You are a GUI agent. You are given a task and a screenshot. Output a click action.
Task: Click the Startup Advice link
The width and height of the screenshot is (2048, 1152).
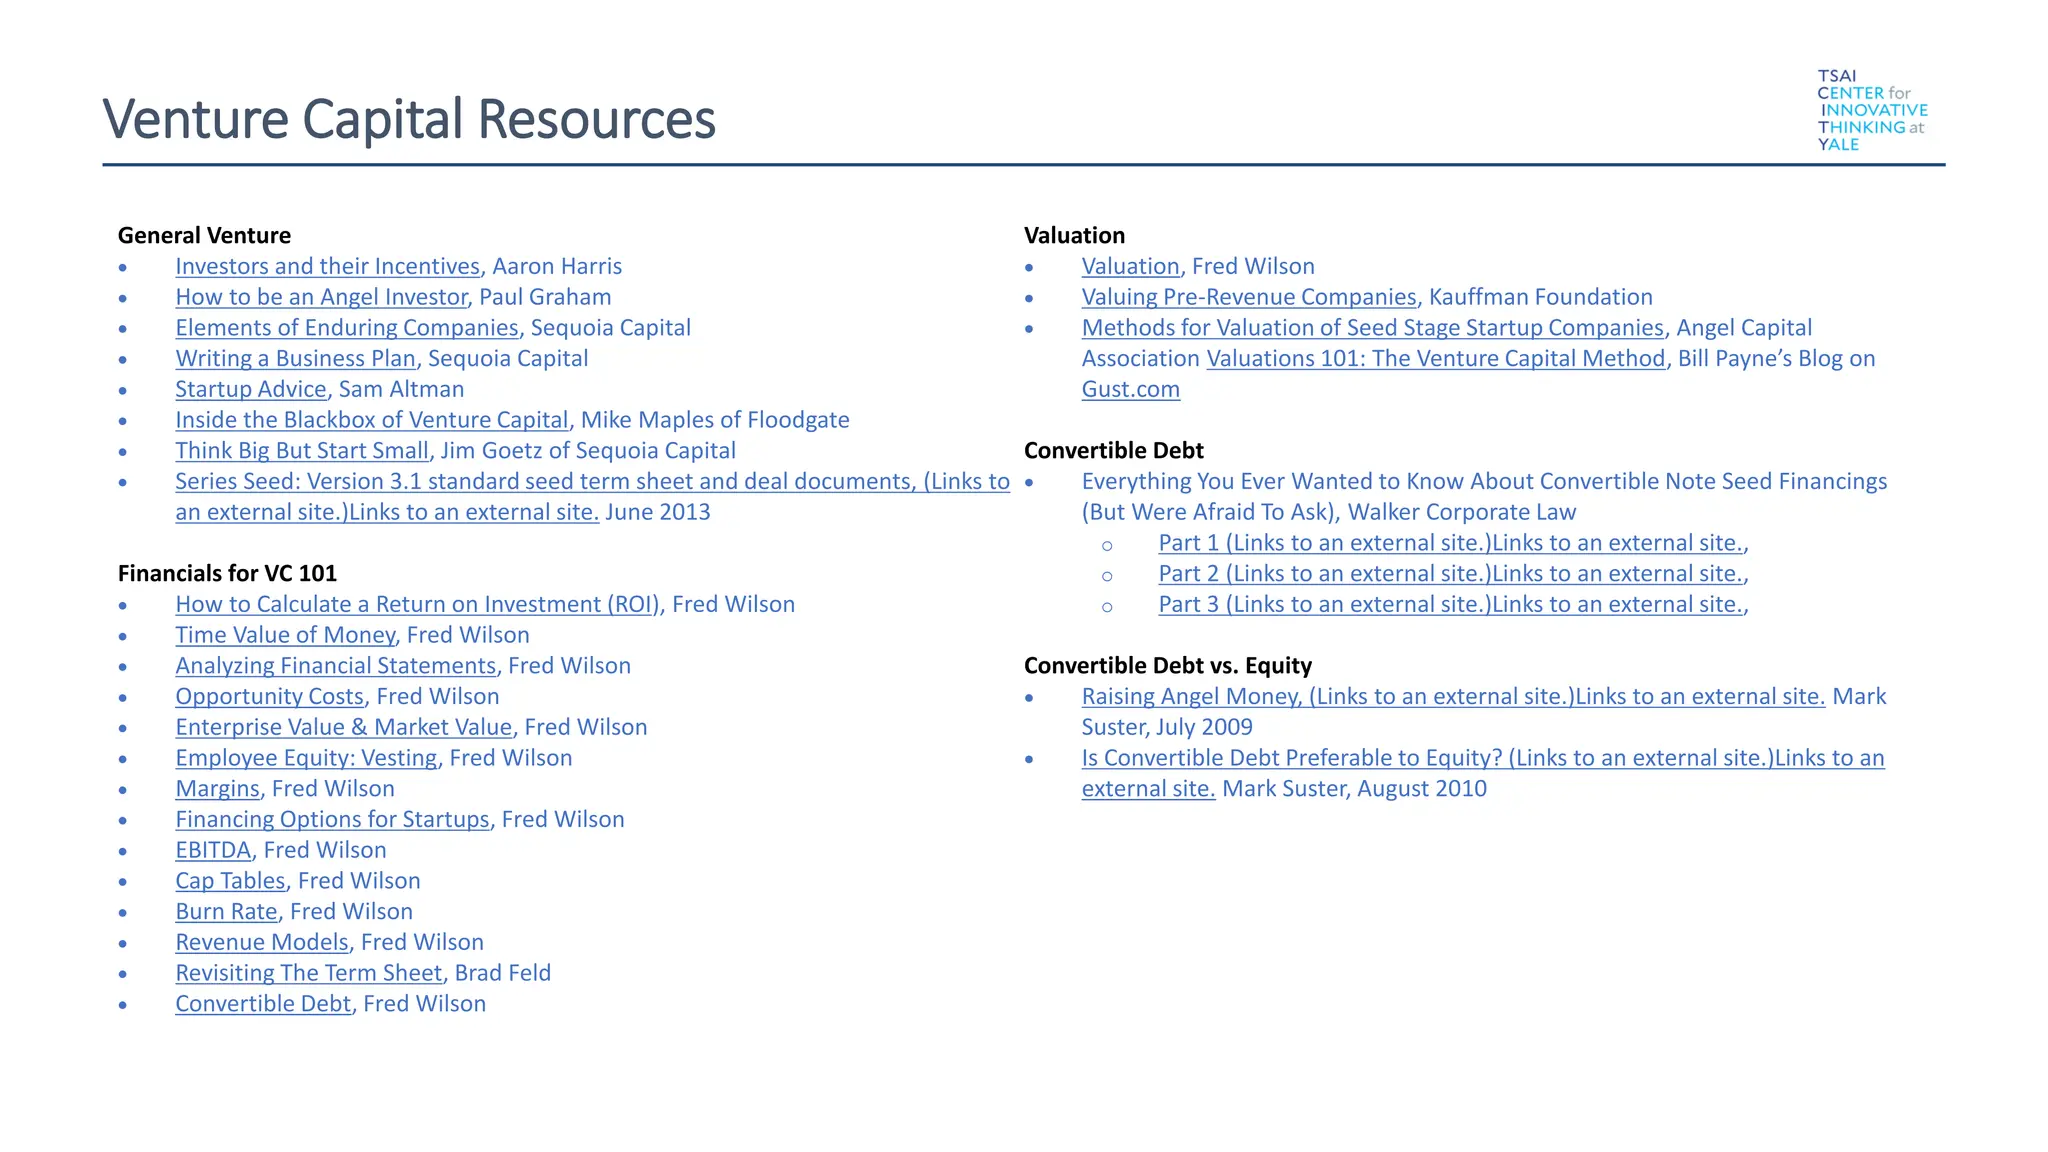(x=250, y=389)
